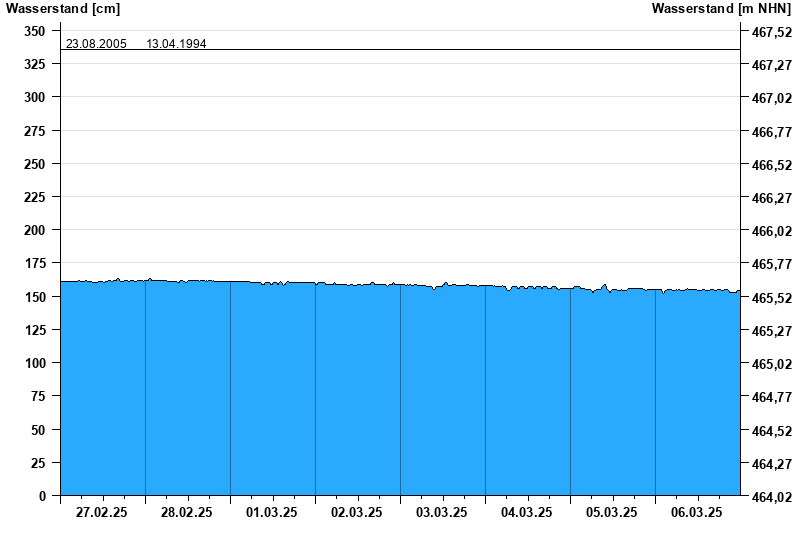Click the 05.03.25 date label
Viewport: 800px width, 550px height.
612,512
